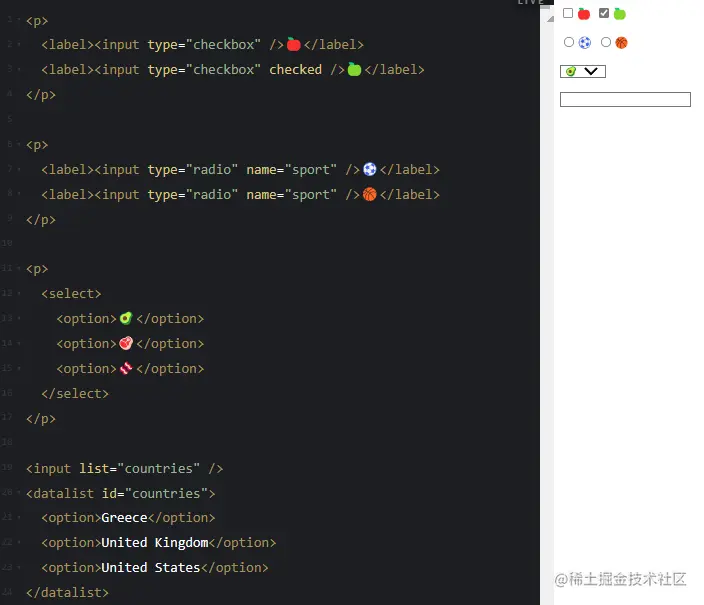
Task: Click the basketball emoji in code line 8
Action: coord(370,194)
